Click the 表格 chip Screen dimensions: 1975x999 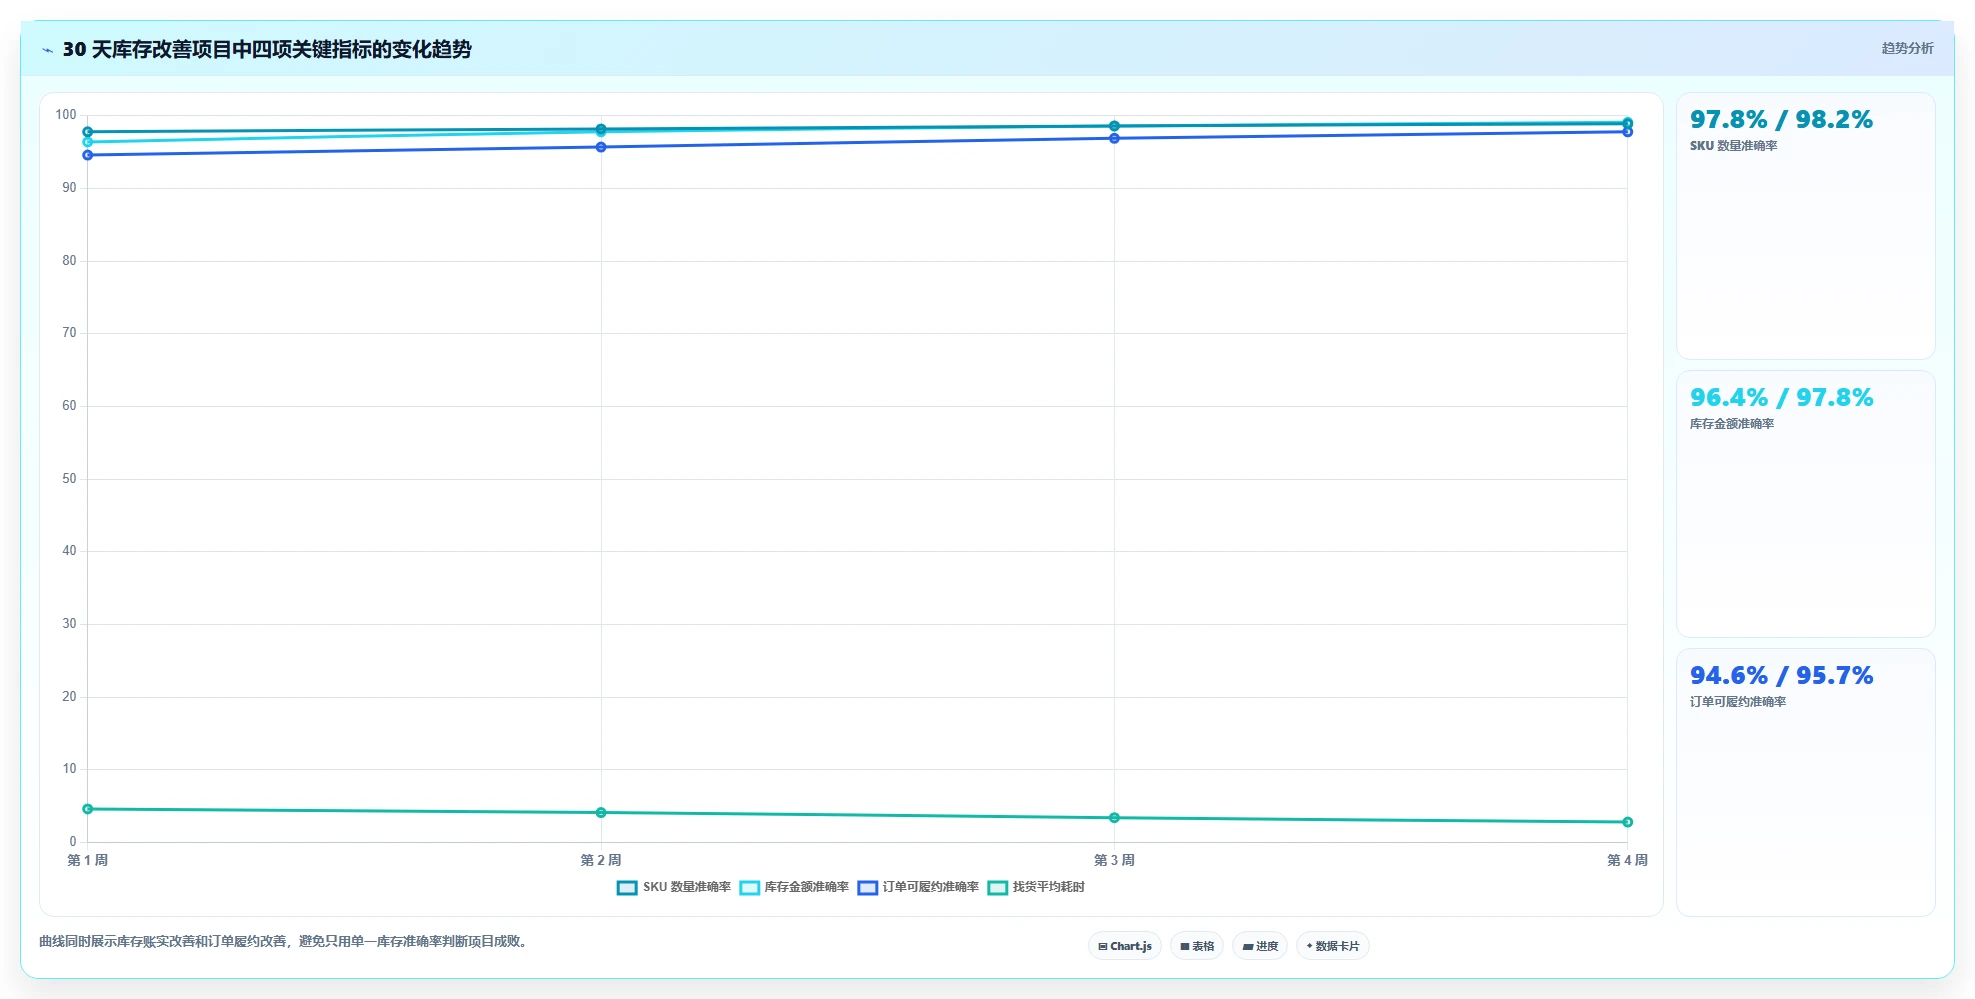1197,946
